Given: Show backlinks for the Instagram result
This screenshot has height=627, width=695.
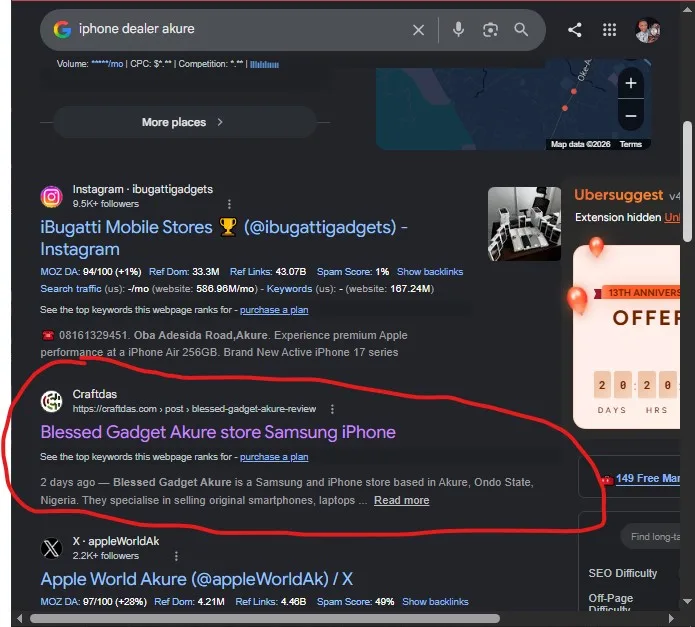Looking at the screenshot, I should coord(430,272).
